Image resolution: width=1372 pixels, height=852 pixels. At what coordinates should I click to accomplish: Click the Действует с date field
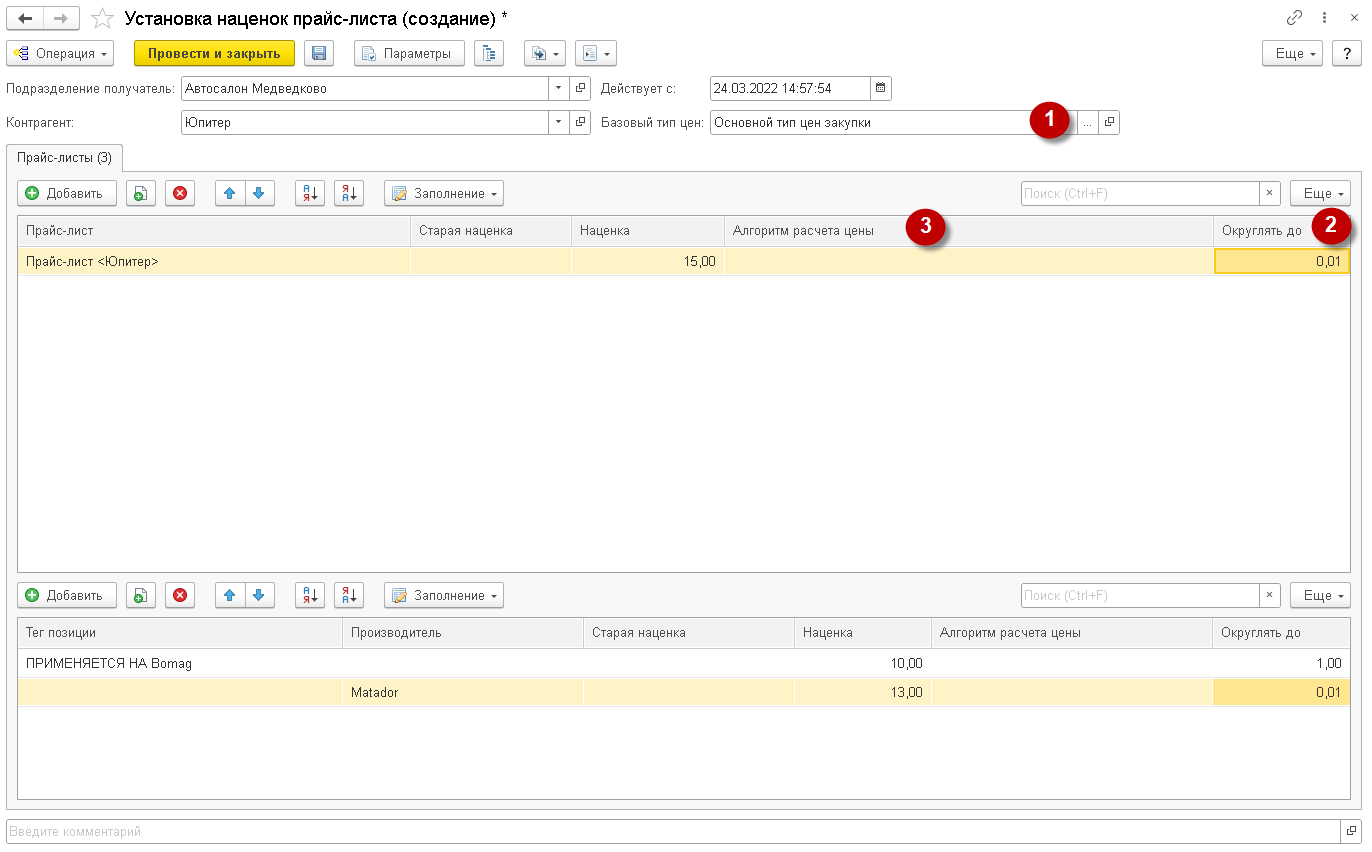(x=790, y=88)
